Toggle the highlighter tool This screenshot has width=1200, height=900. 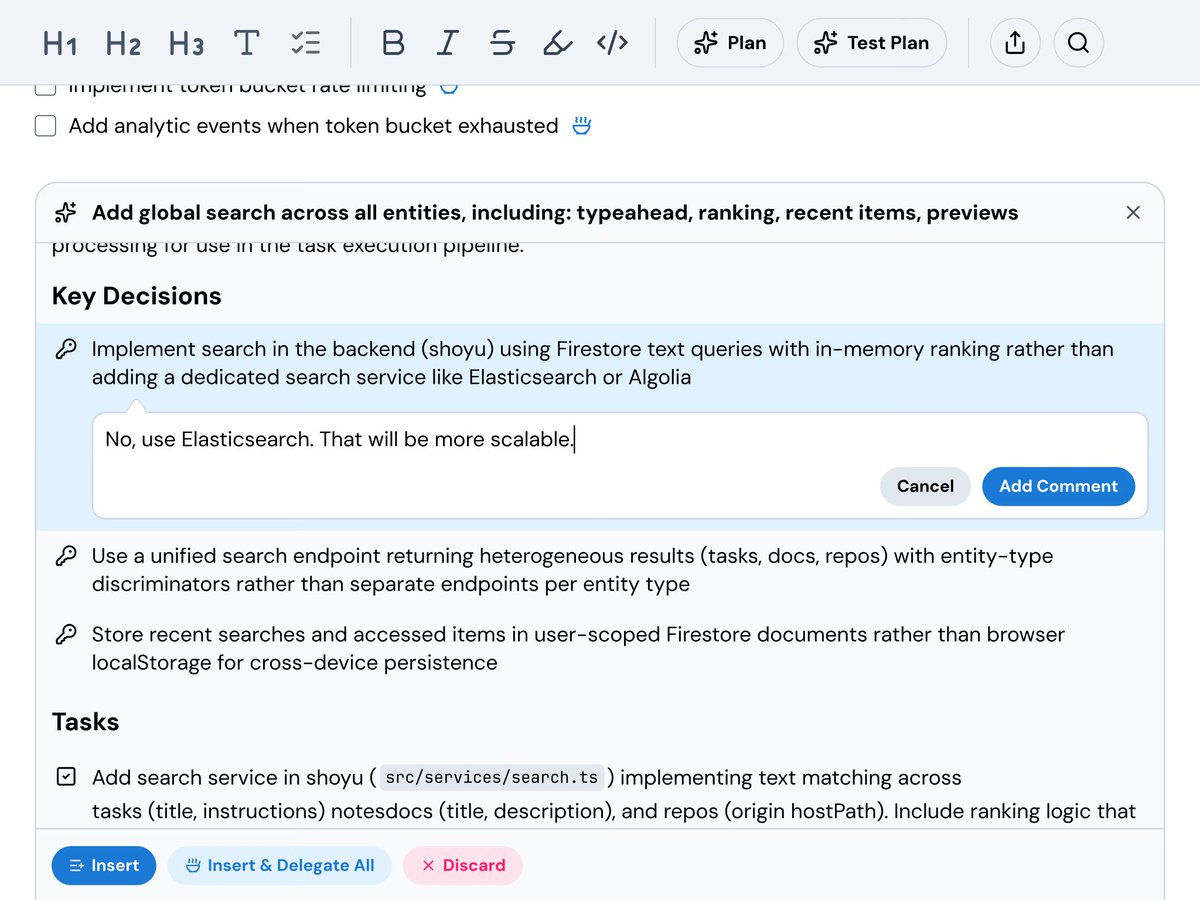[x=557, y=43]
